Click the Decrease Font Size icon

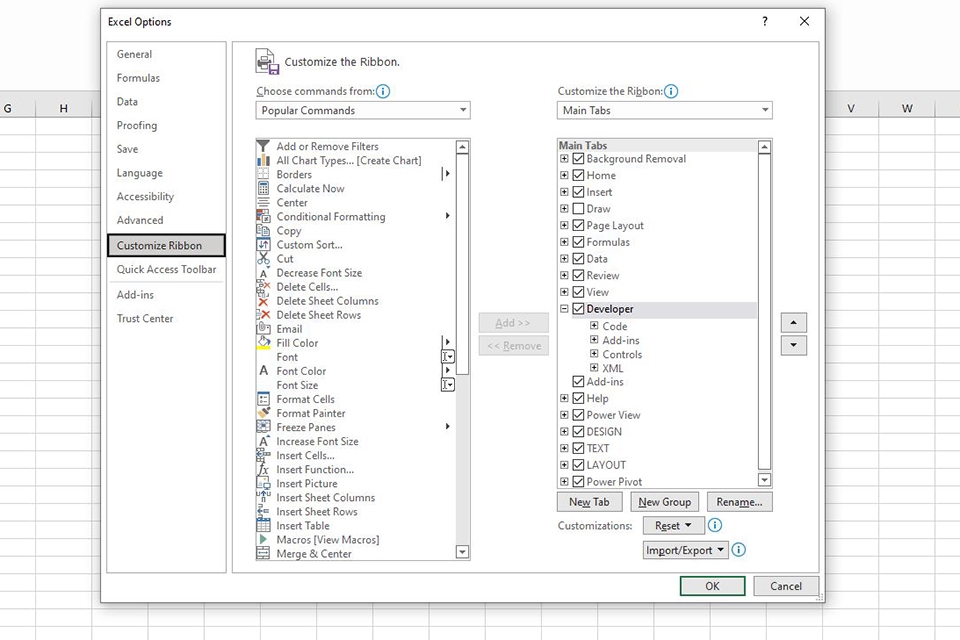pyautogui.click(x=263, y=273)
